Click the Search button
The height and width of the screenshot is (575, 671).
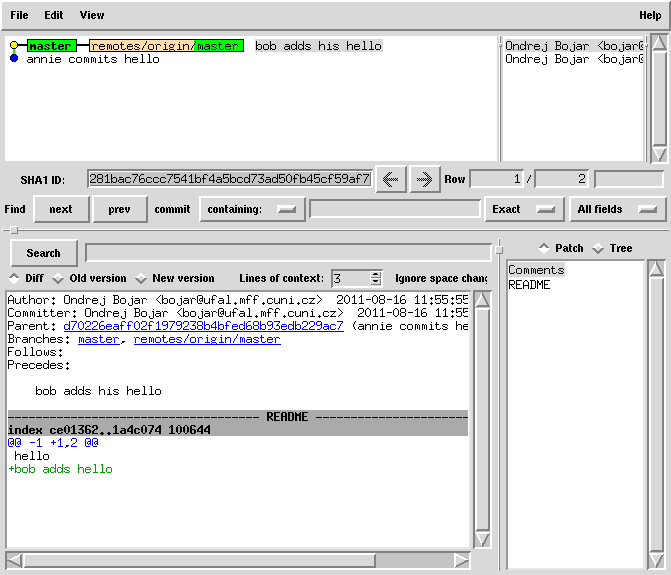pos(43,253)
